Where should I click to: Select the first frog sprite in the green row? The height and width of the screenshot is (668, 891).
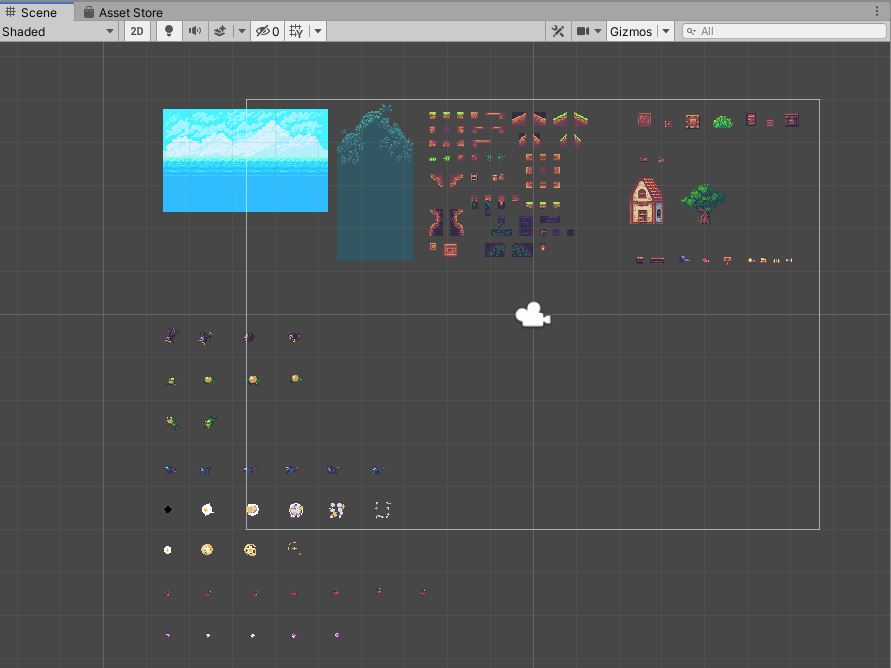pos(172,381)
